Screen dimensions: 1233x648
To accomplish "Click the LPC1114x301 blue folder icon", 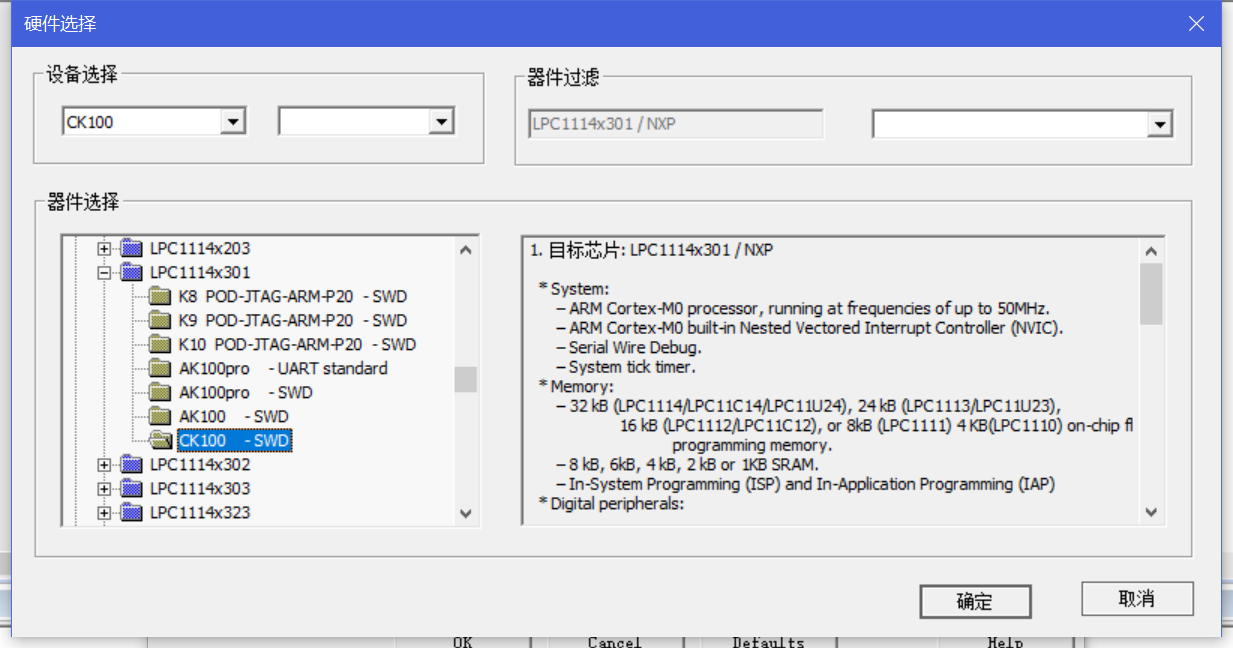I will 131,272.
